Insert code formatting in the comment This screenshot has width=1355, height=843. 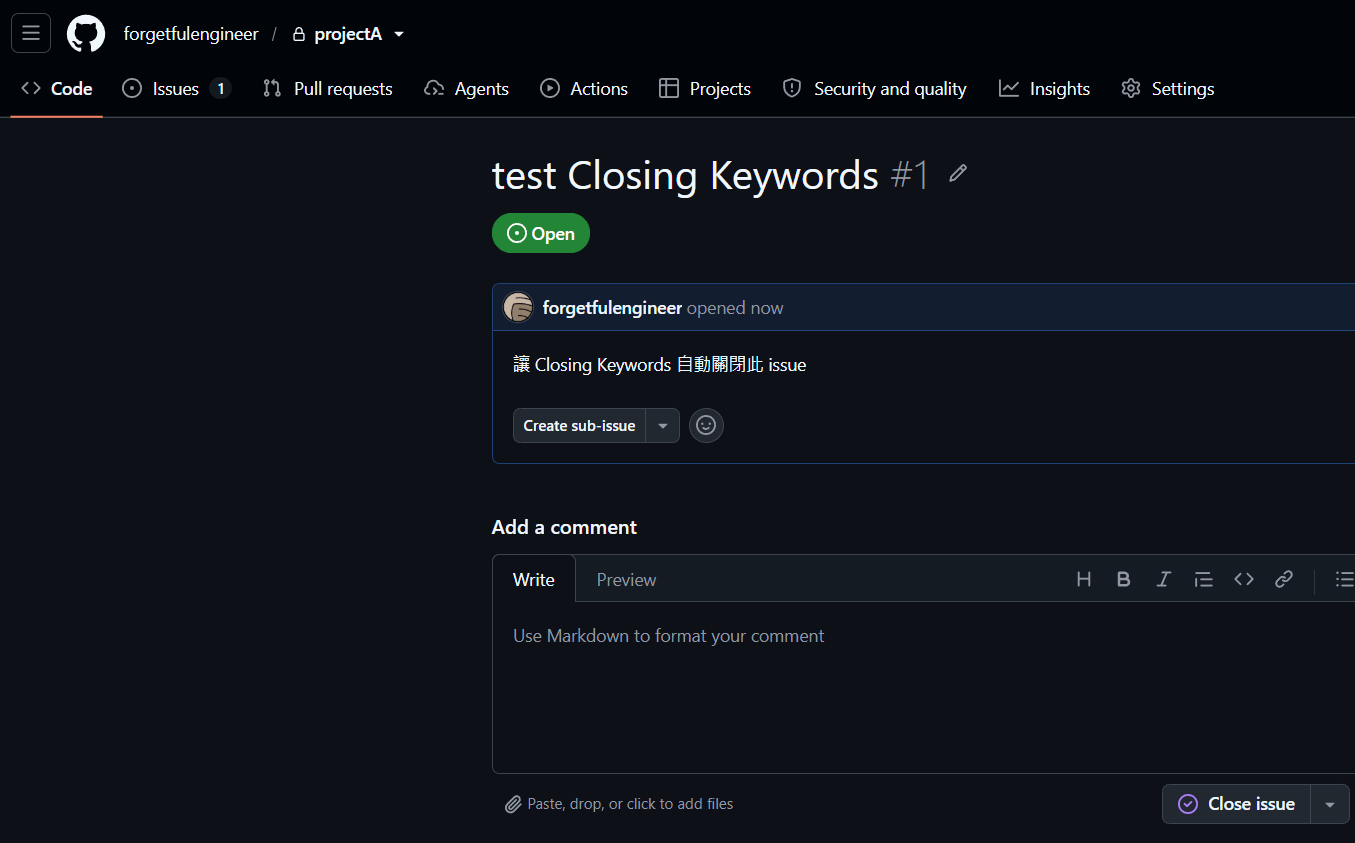point(1244,579)
